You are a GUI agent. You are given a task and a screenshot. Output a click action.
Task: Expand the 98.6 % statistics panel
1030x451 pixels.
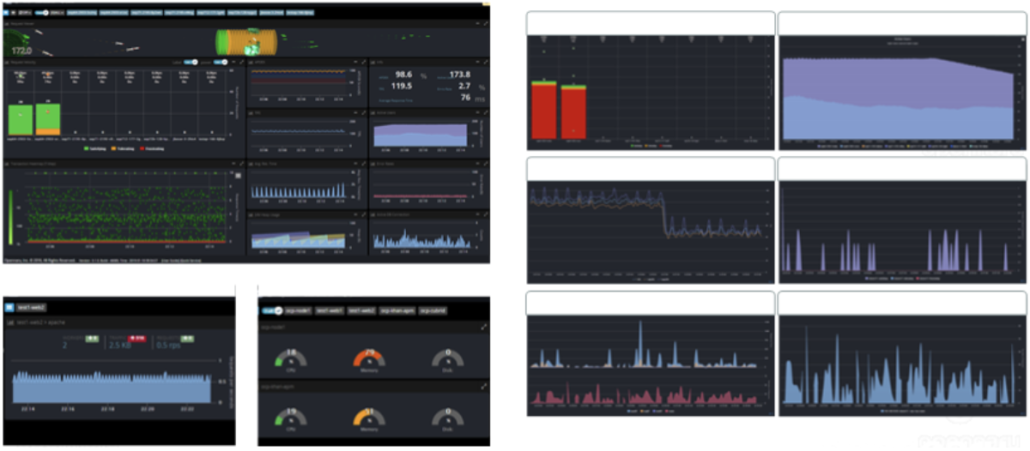pos(486,62)
